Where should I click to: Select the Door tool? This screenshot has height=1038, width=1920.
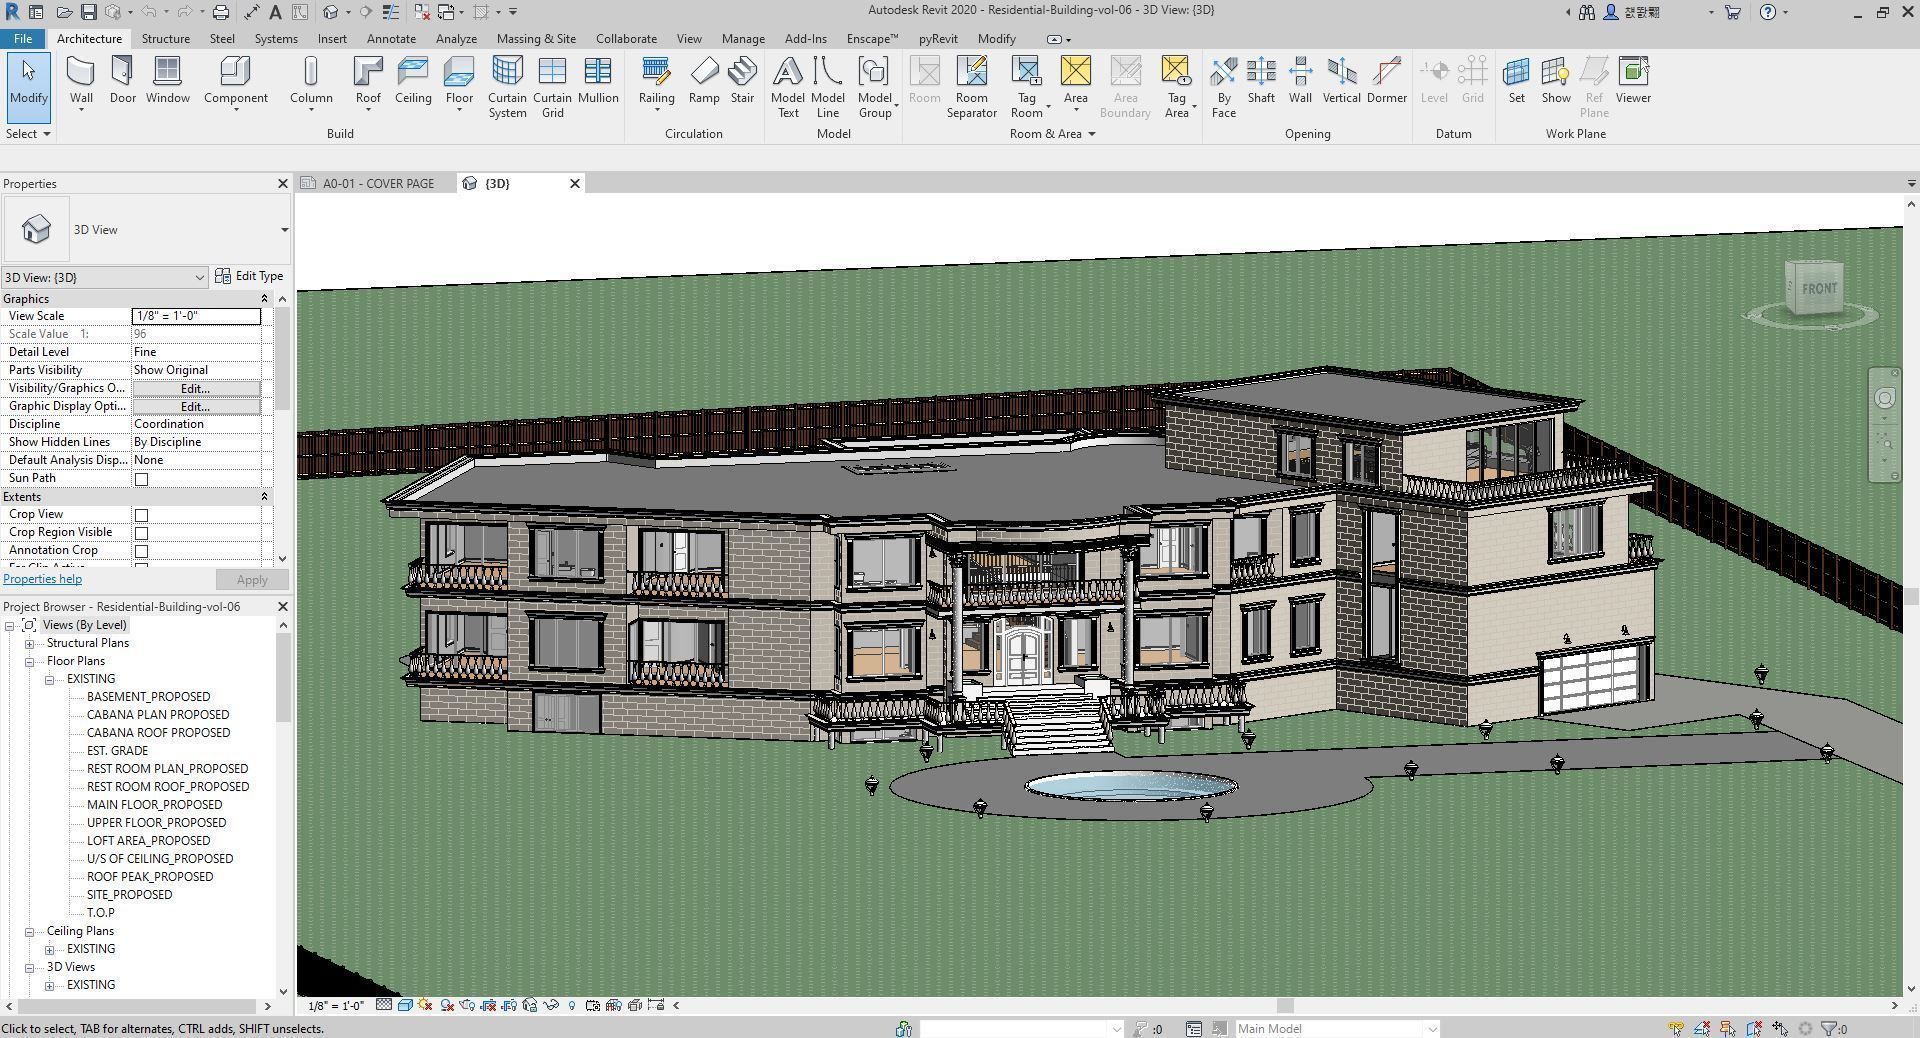point(122,80)
